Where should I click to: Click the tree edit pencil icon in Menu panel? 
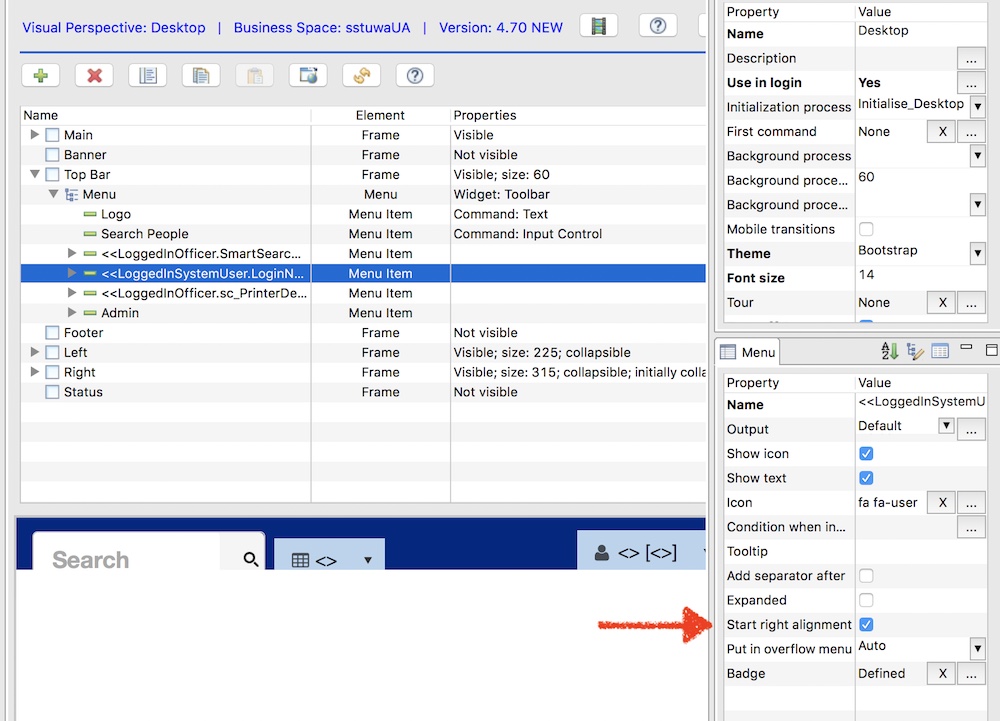coord(915,351)
